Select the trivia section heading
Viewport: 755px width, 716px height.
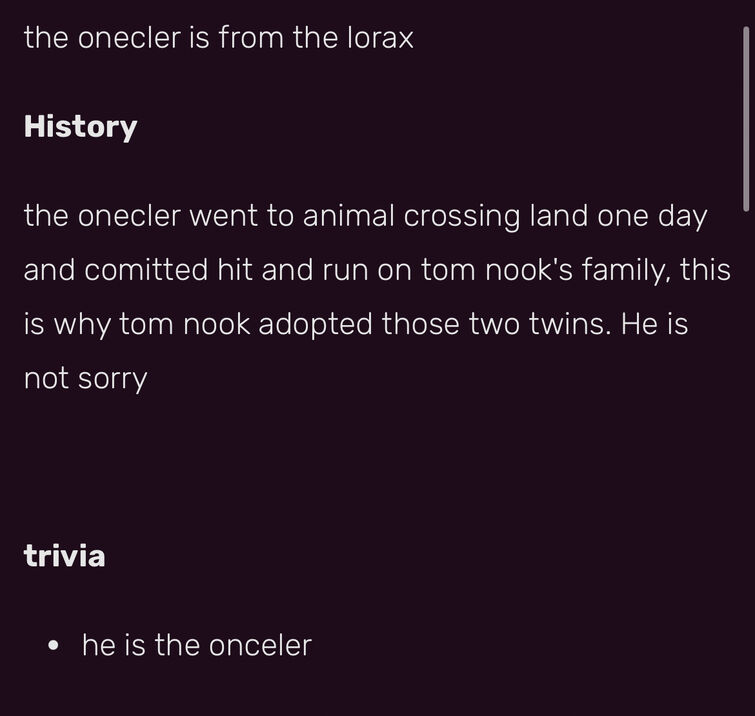[x=64, y=556]
